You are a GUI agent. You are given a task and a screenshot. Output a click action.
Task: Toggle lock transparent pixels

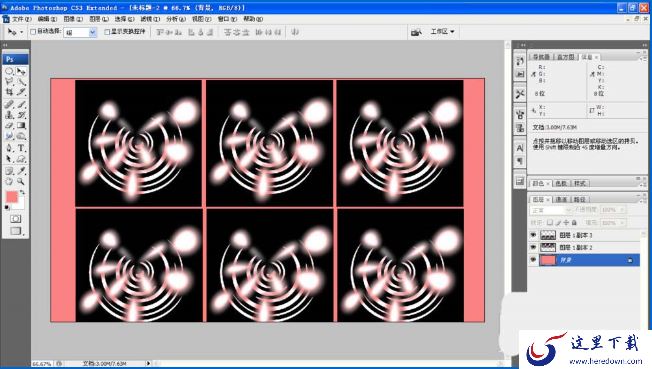[550, 223]
